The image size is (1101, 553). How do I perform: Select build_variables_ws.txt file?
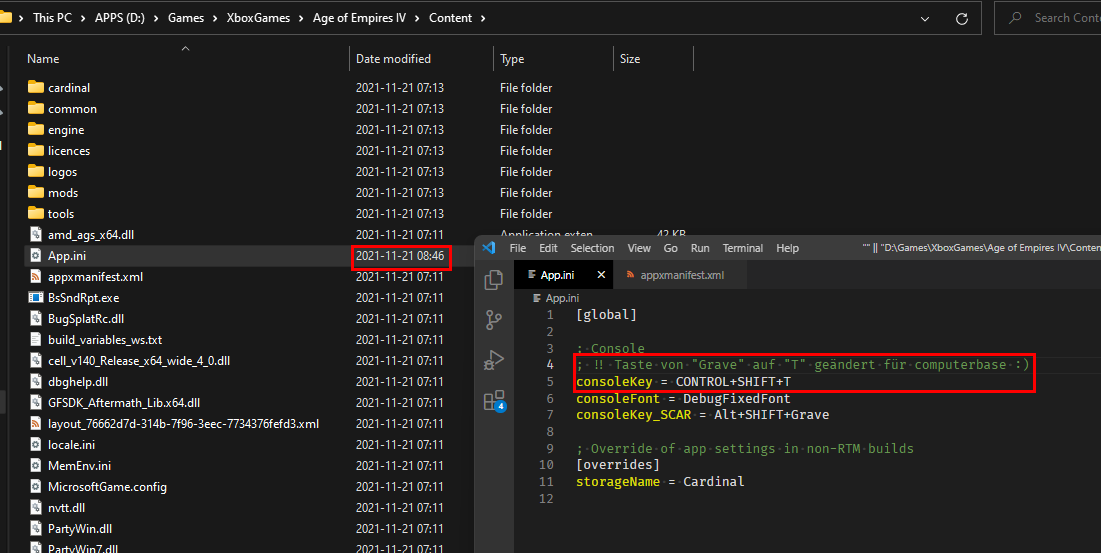point(105,340)
